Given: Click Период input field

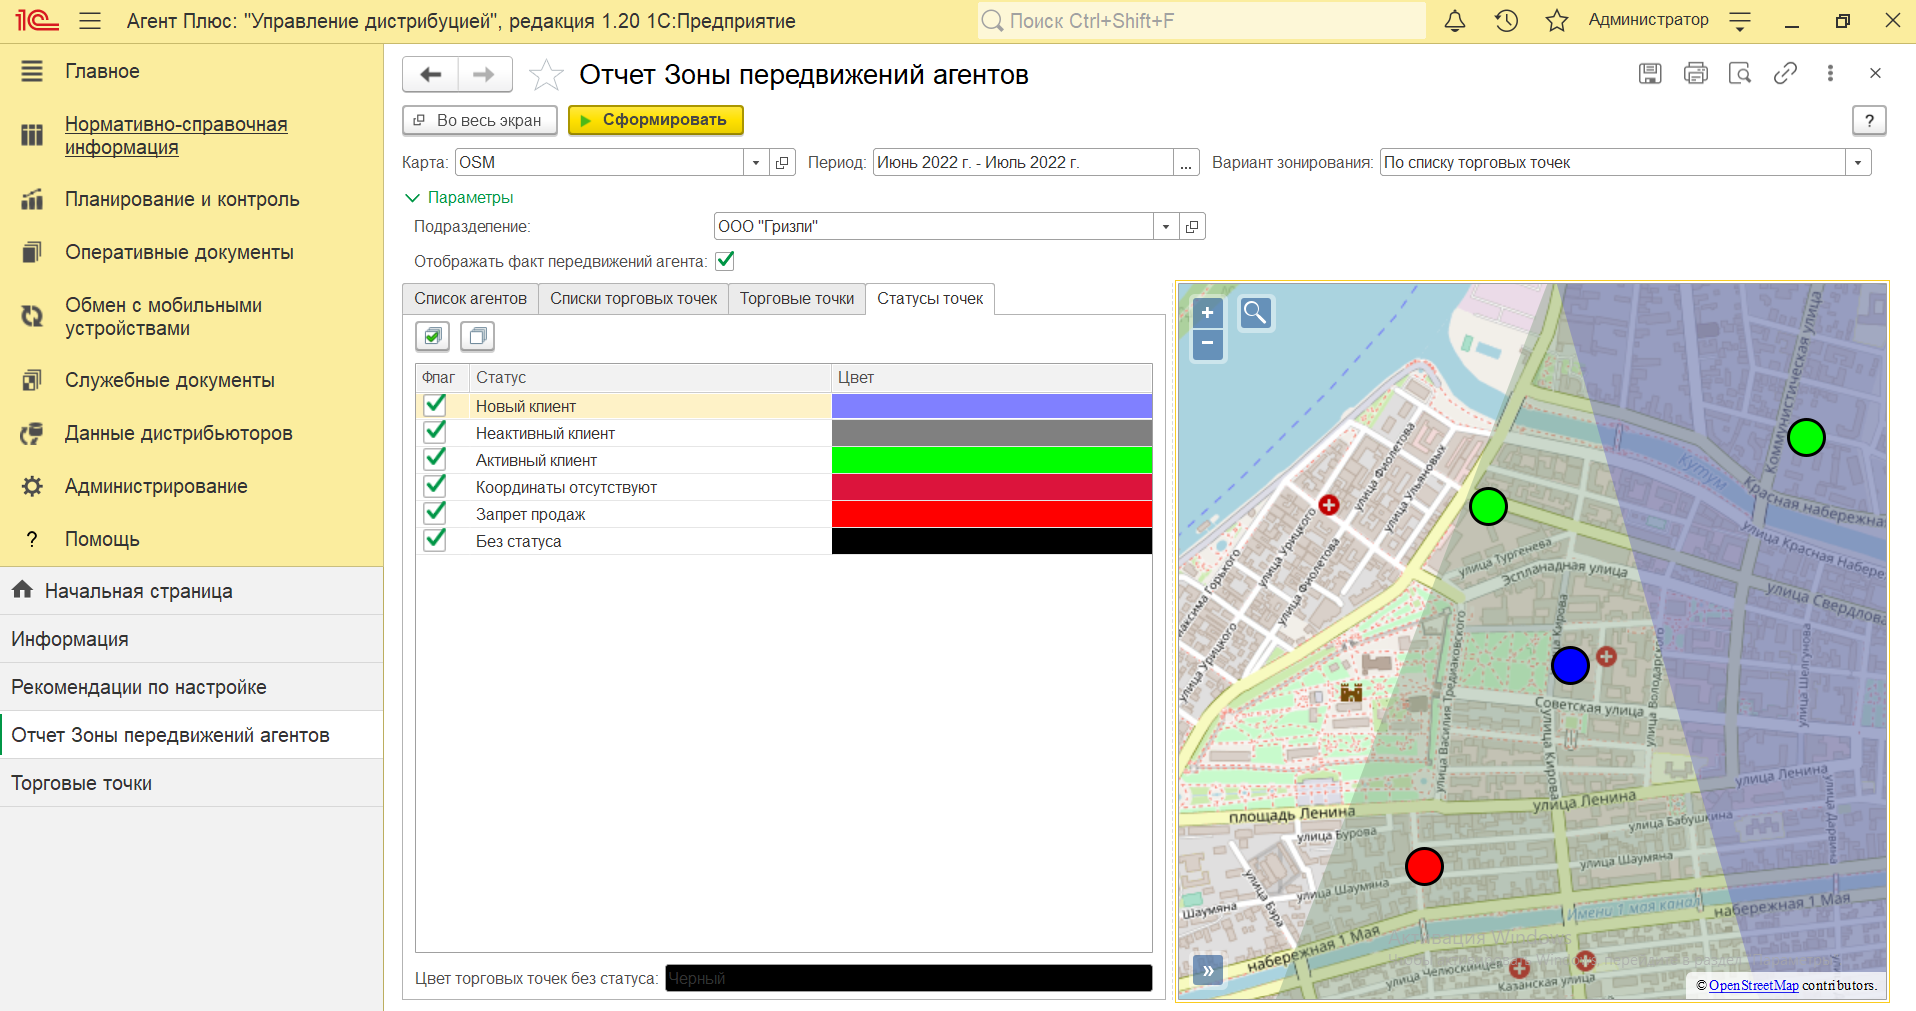Looking at the screenshot, I should pos(1023,162).
